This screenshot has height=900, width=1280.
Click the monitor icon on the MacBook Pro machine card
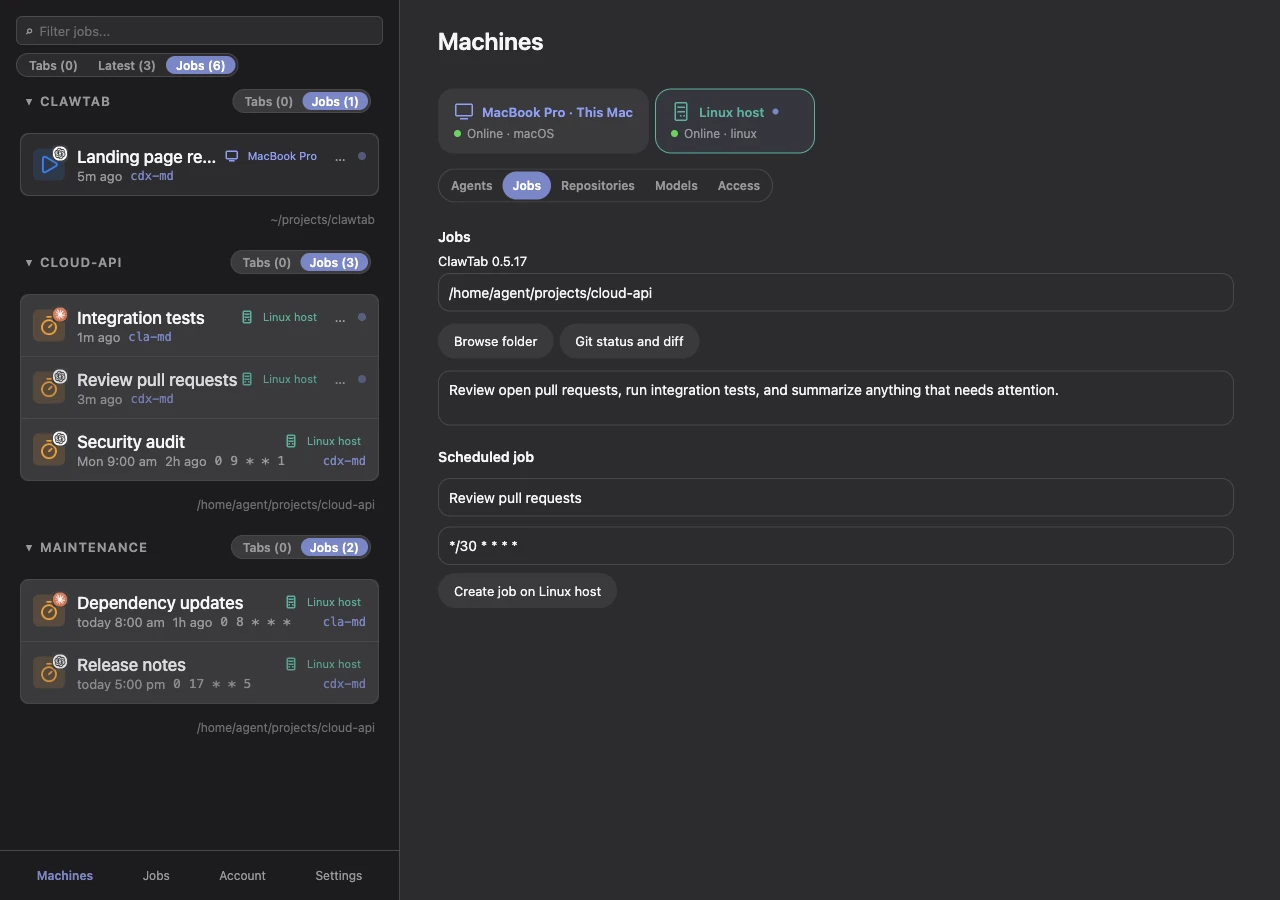coord(464,112)
